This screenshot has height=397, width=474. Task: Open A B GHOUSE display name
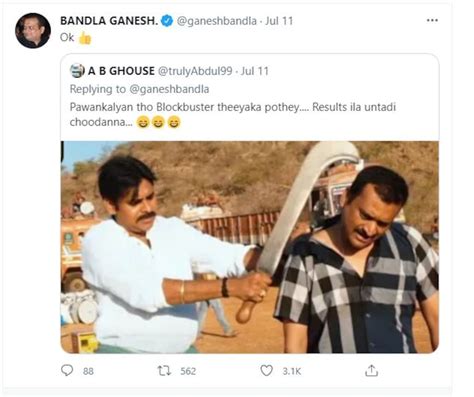pos(121,71)
